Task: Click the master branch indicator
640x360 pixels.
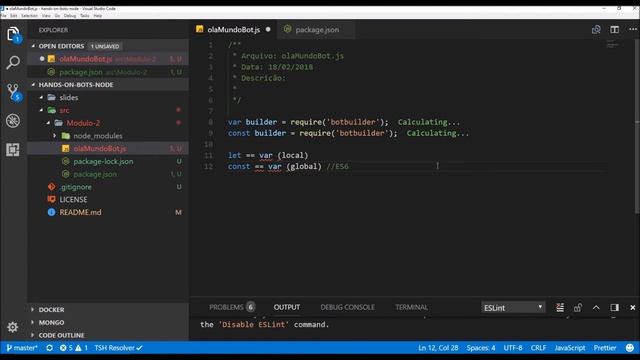Action: (22, 348)
